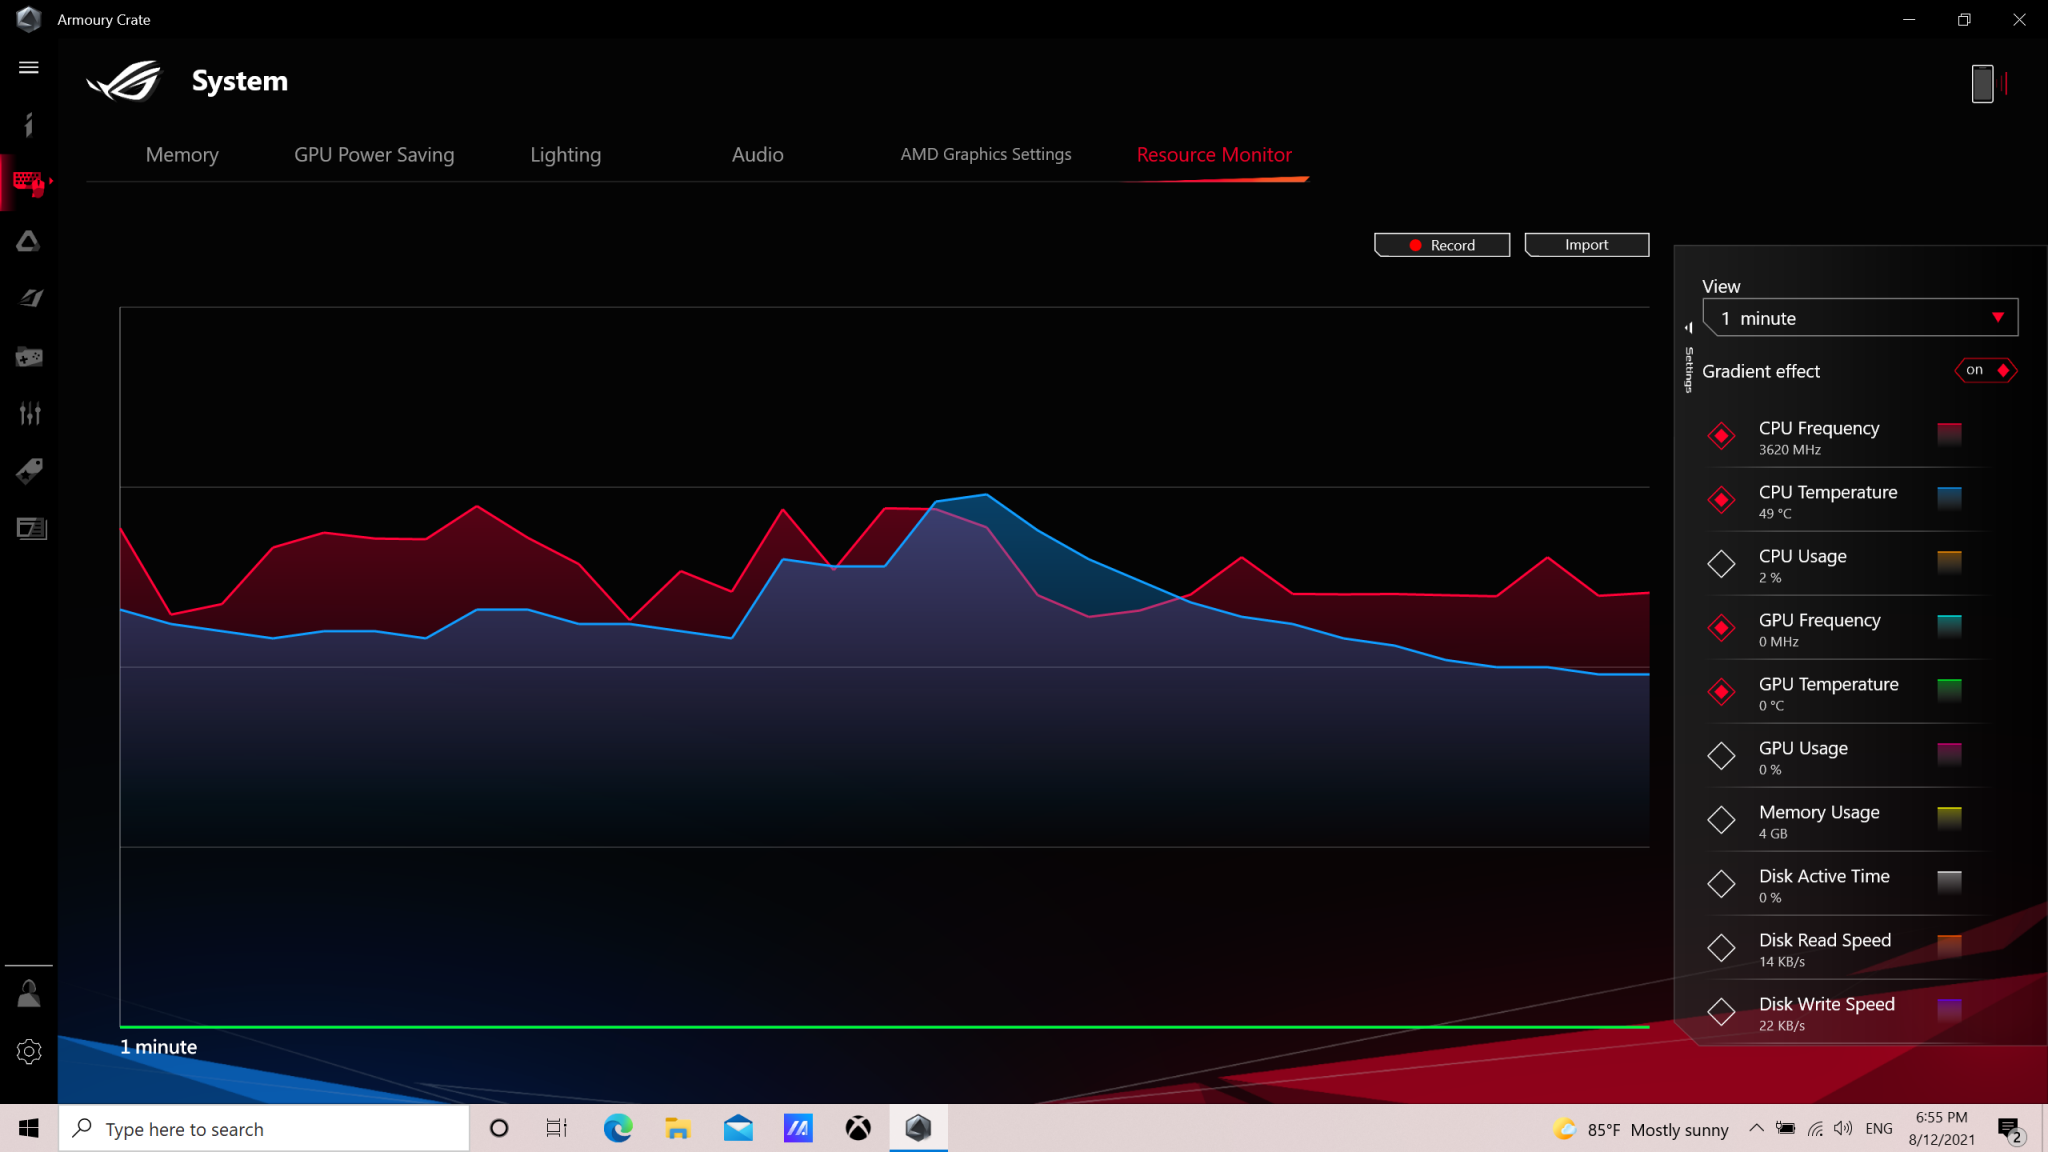Disable GPU Frequency graph diamond
Image resolution: width=2048 pixels, height=1152 pixels.
pos(1721,627)
